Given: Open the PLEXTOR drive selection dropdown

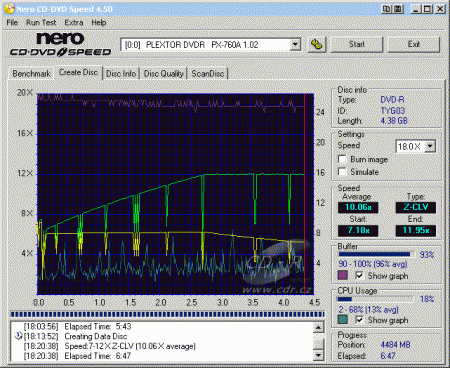Looking at the screenshot, I should tap(295, 44).
